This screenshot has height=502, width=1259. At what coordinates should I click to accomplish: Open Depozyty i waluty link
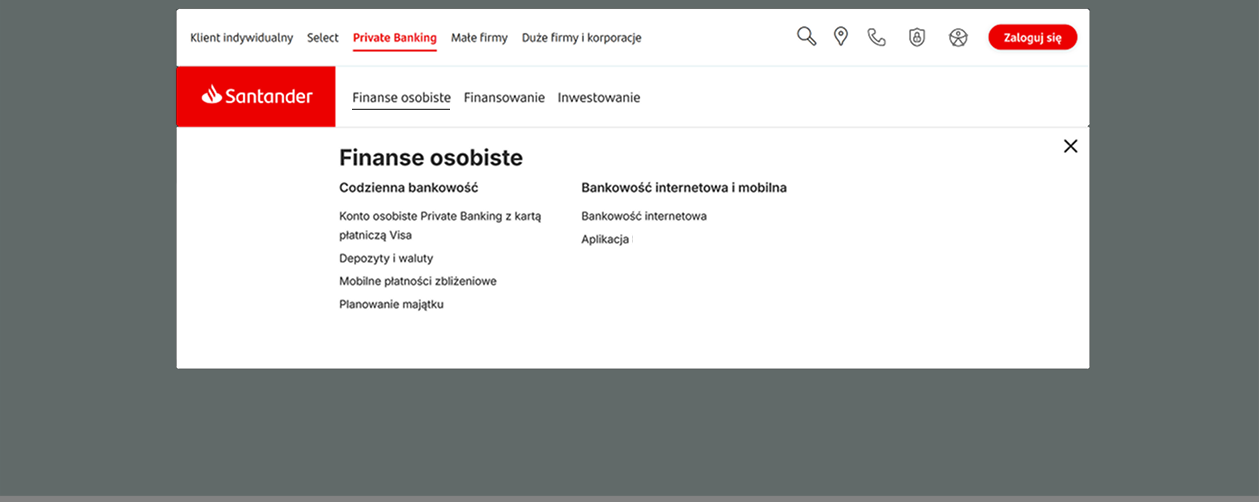(x=386, y=258)
